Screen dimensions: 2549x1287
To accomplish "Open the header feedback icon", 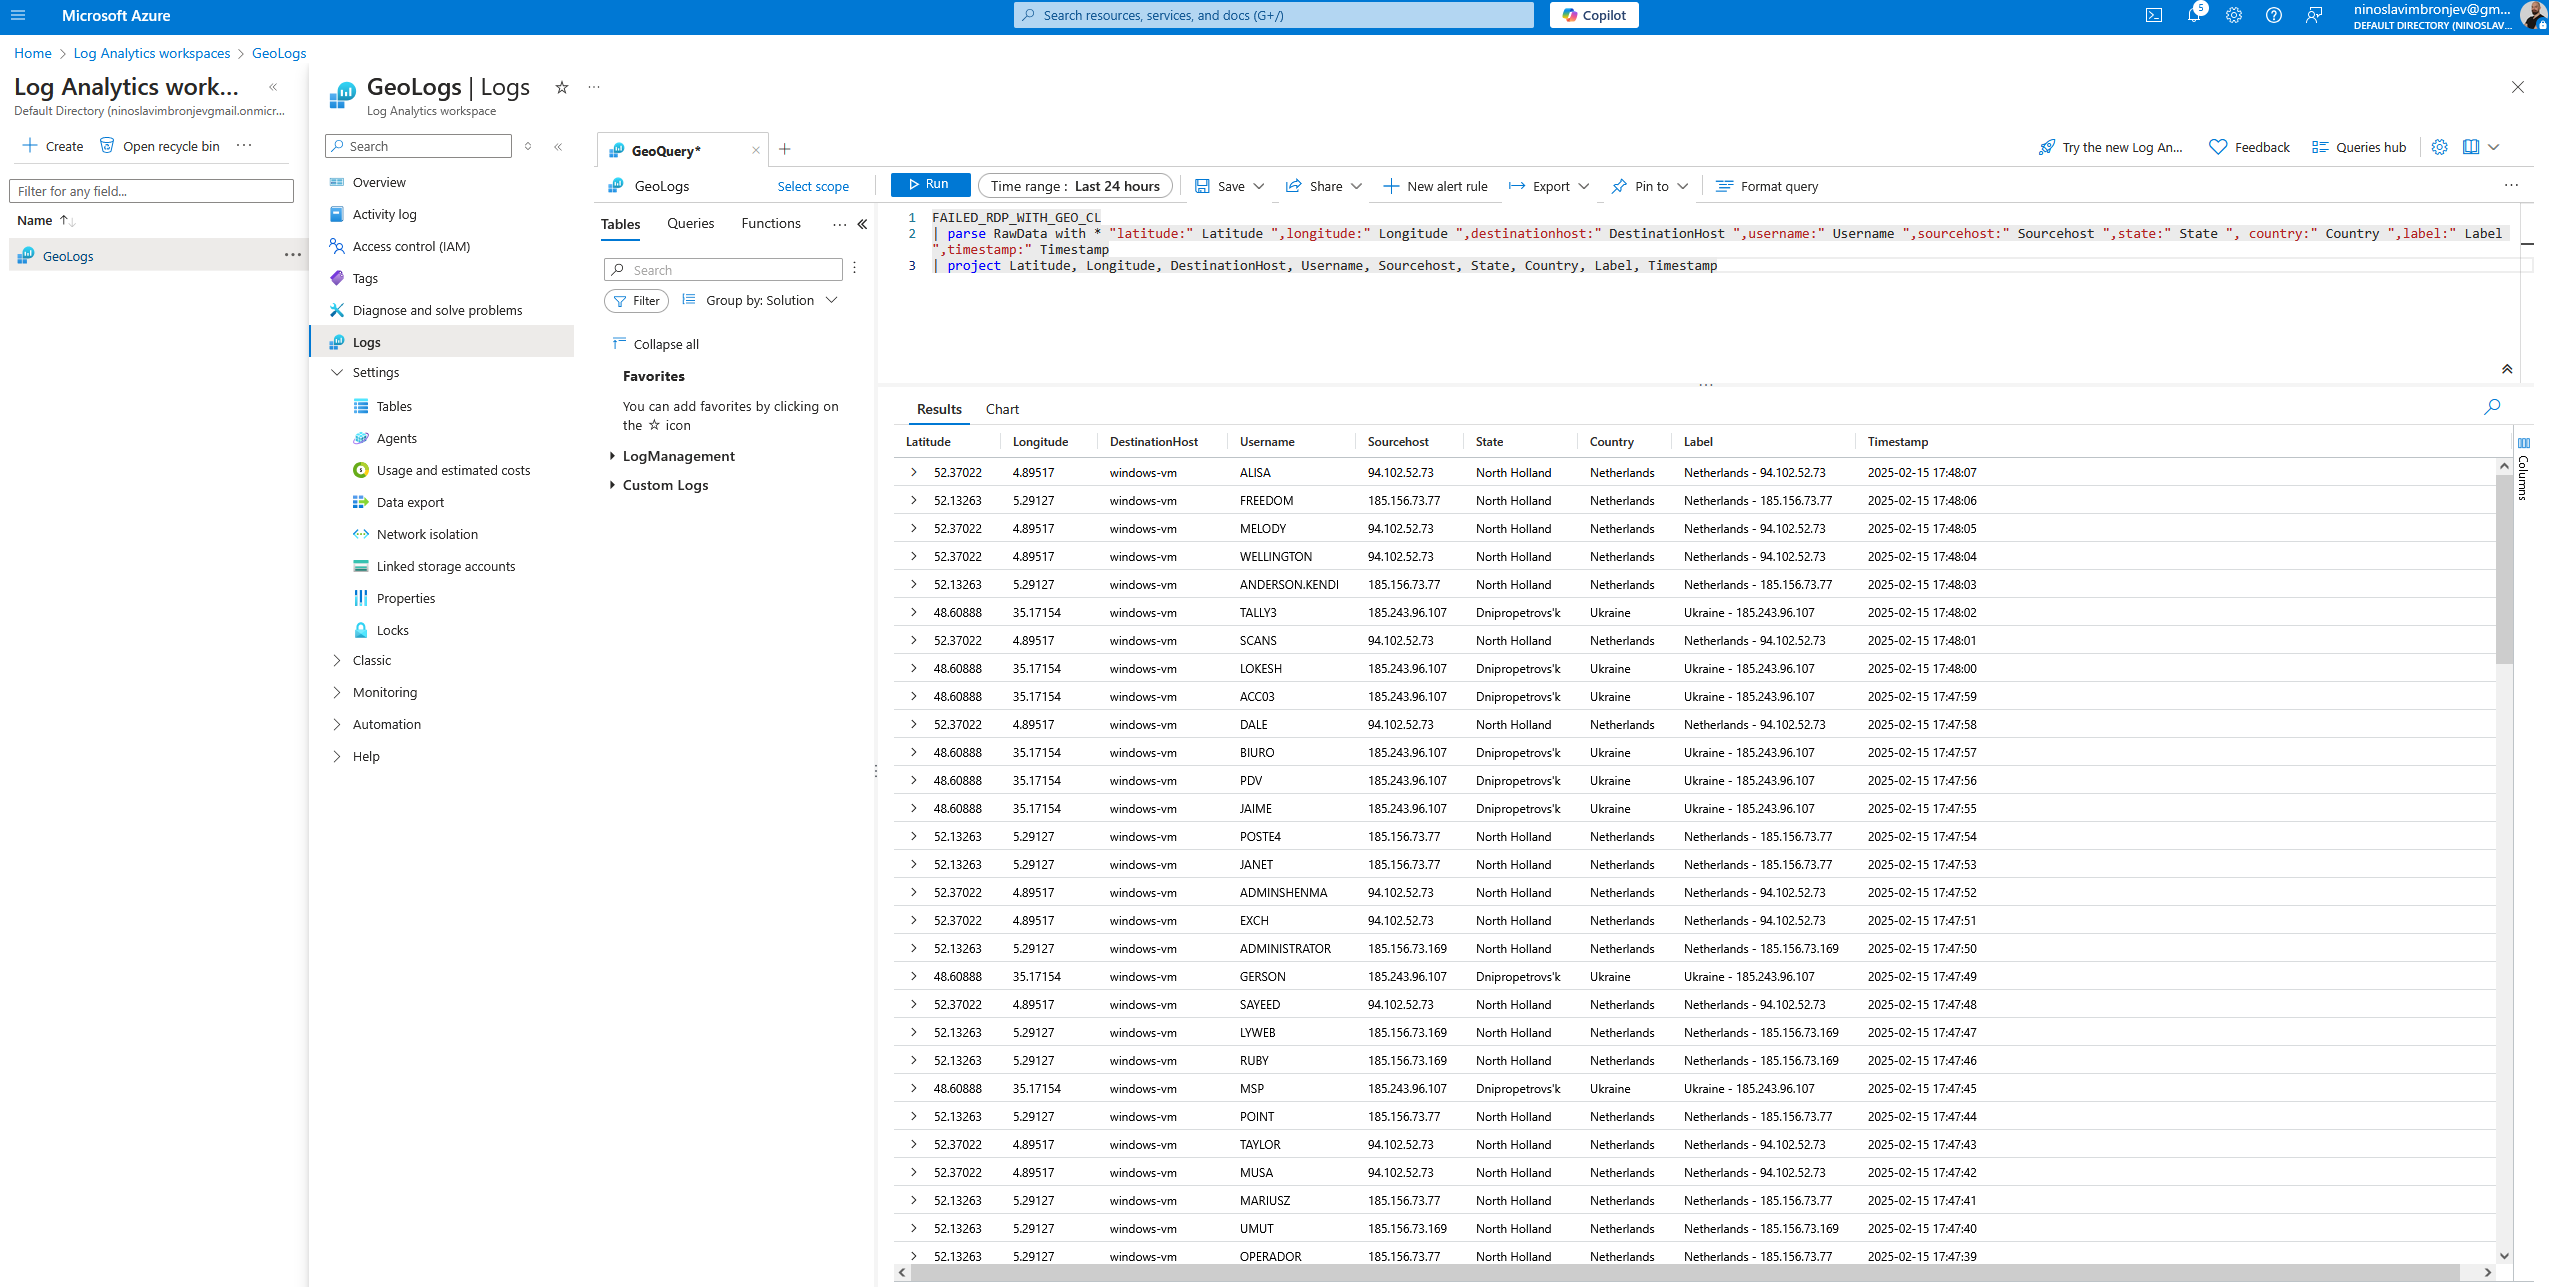I will tap(2314, 15).
